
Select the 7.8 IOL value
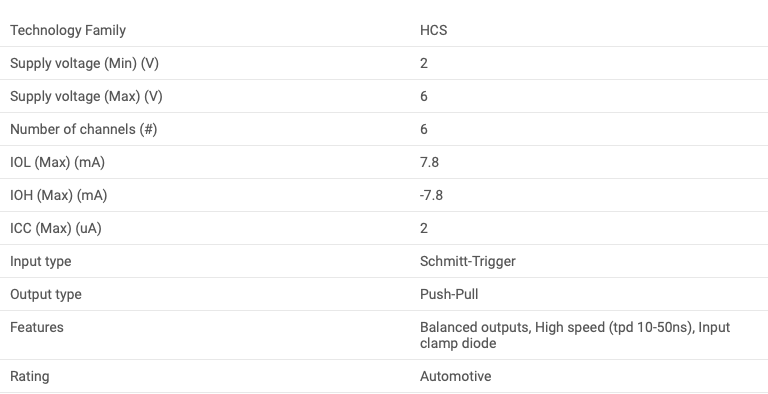(429, 162)
